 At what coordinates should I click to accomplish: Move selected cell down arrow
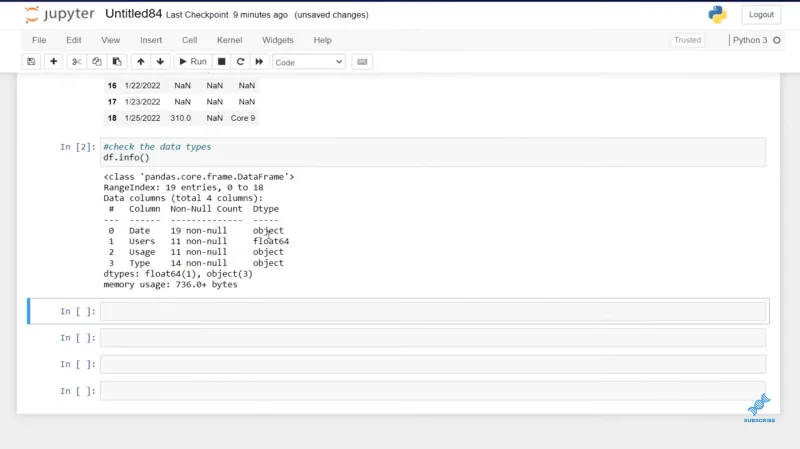click(160, 62)
